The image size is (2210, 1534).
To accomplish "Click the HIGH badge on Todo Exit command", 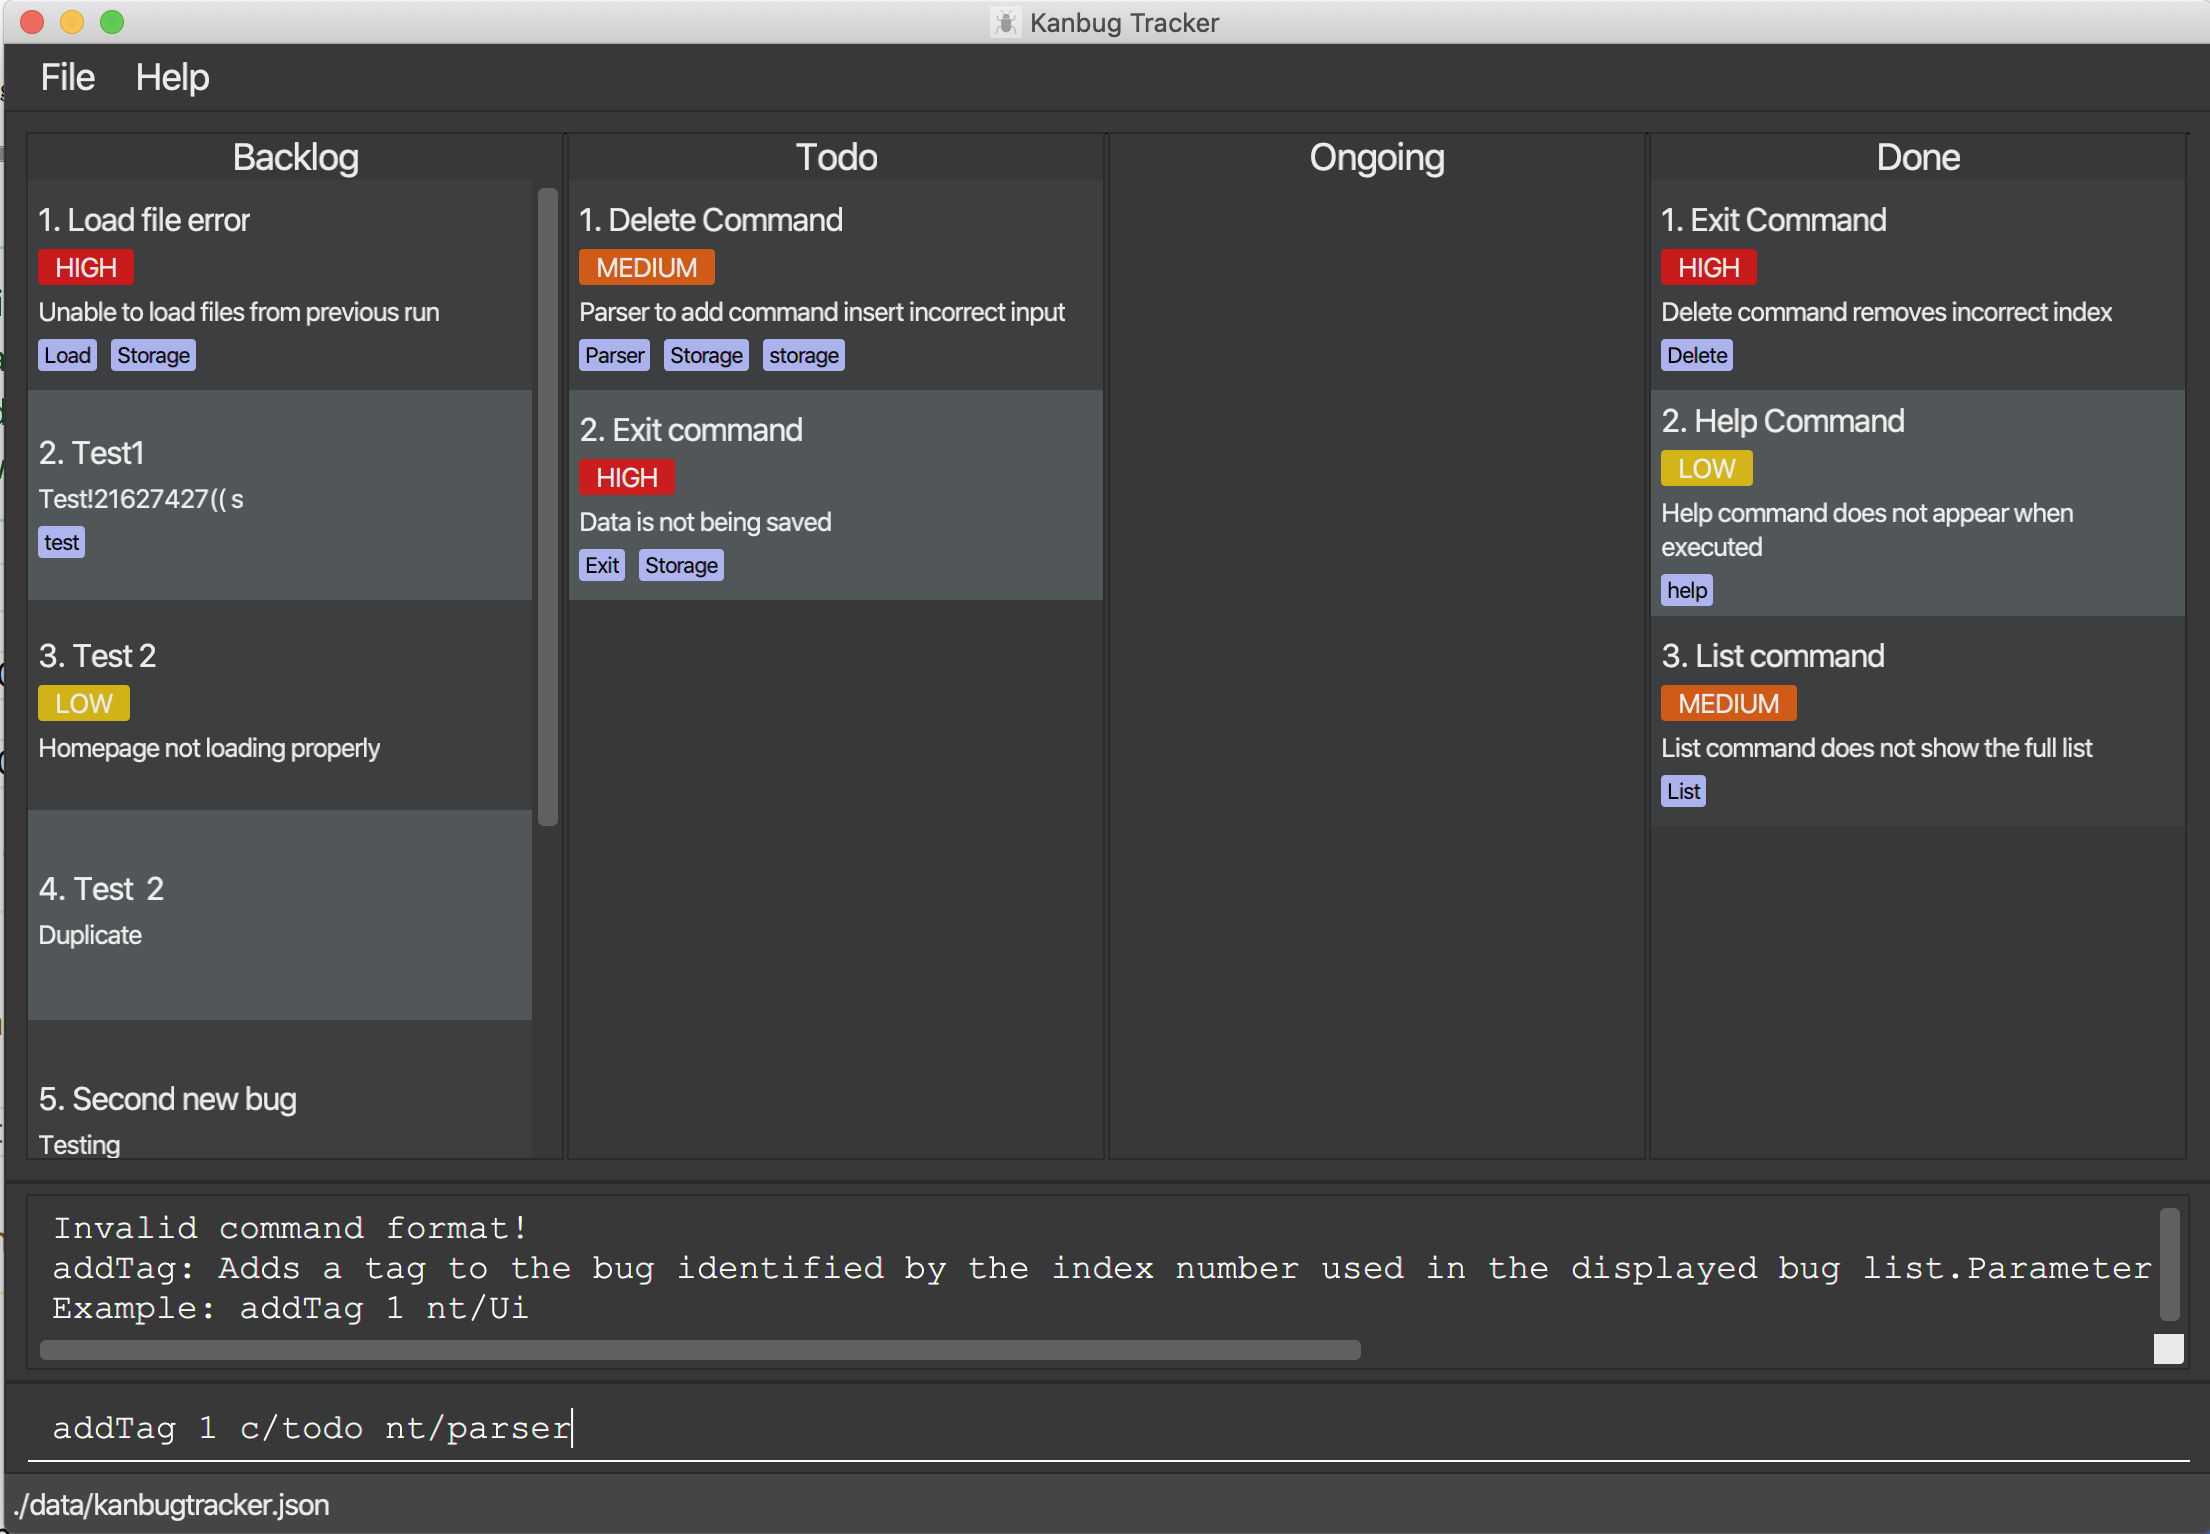I will coord(627,477).
